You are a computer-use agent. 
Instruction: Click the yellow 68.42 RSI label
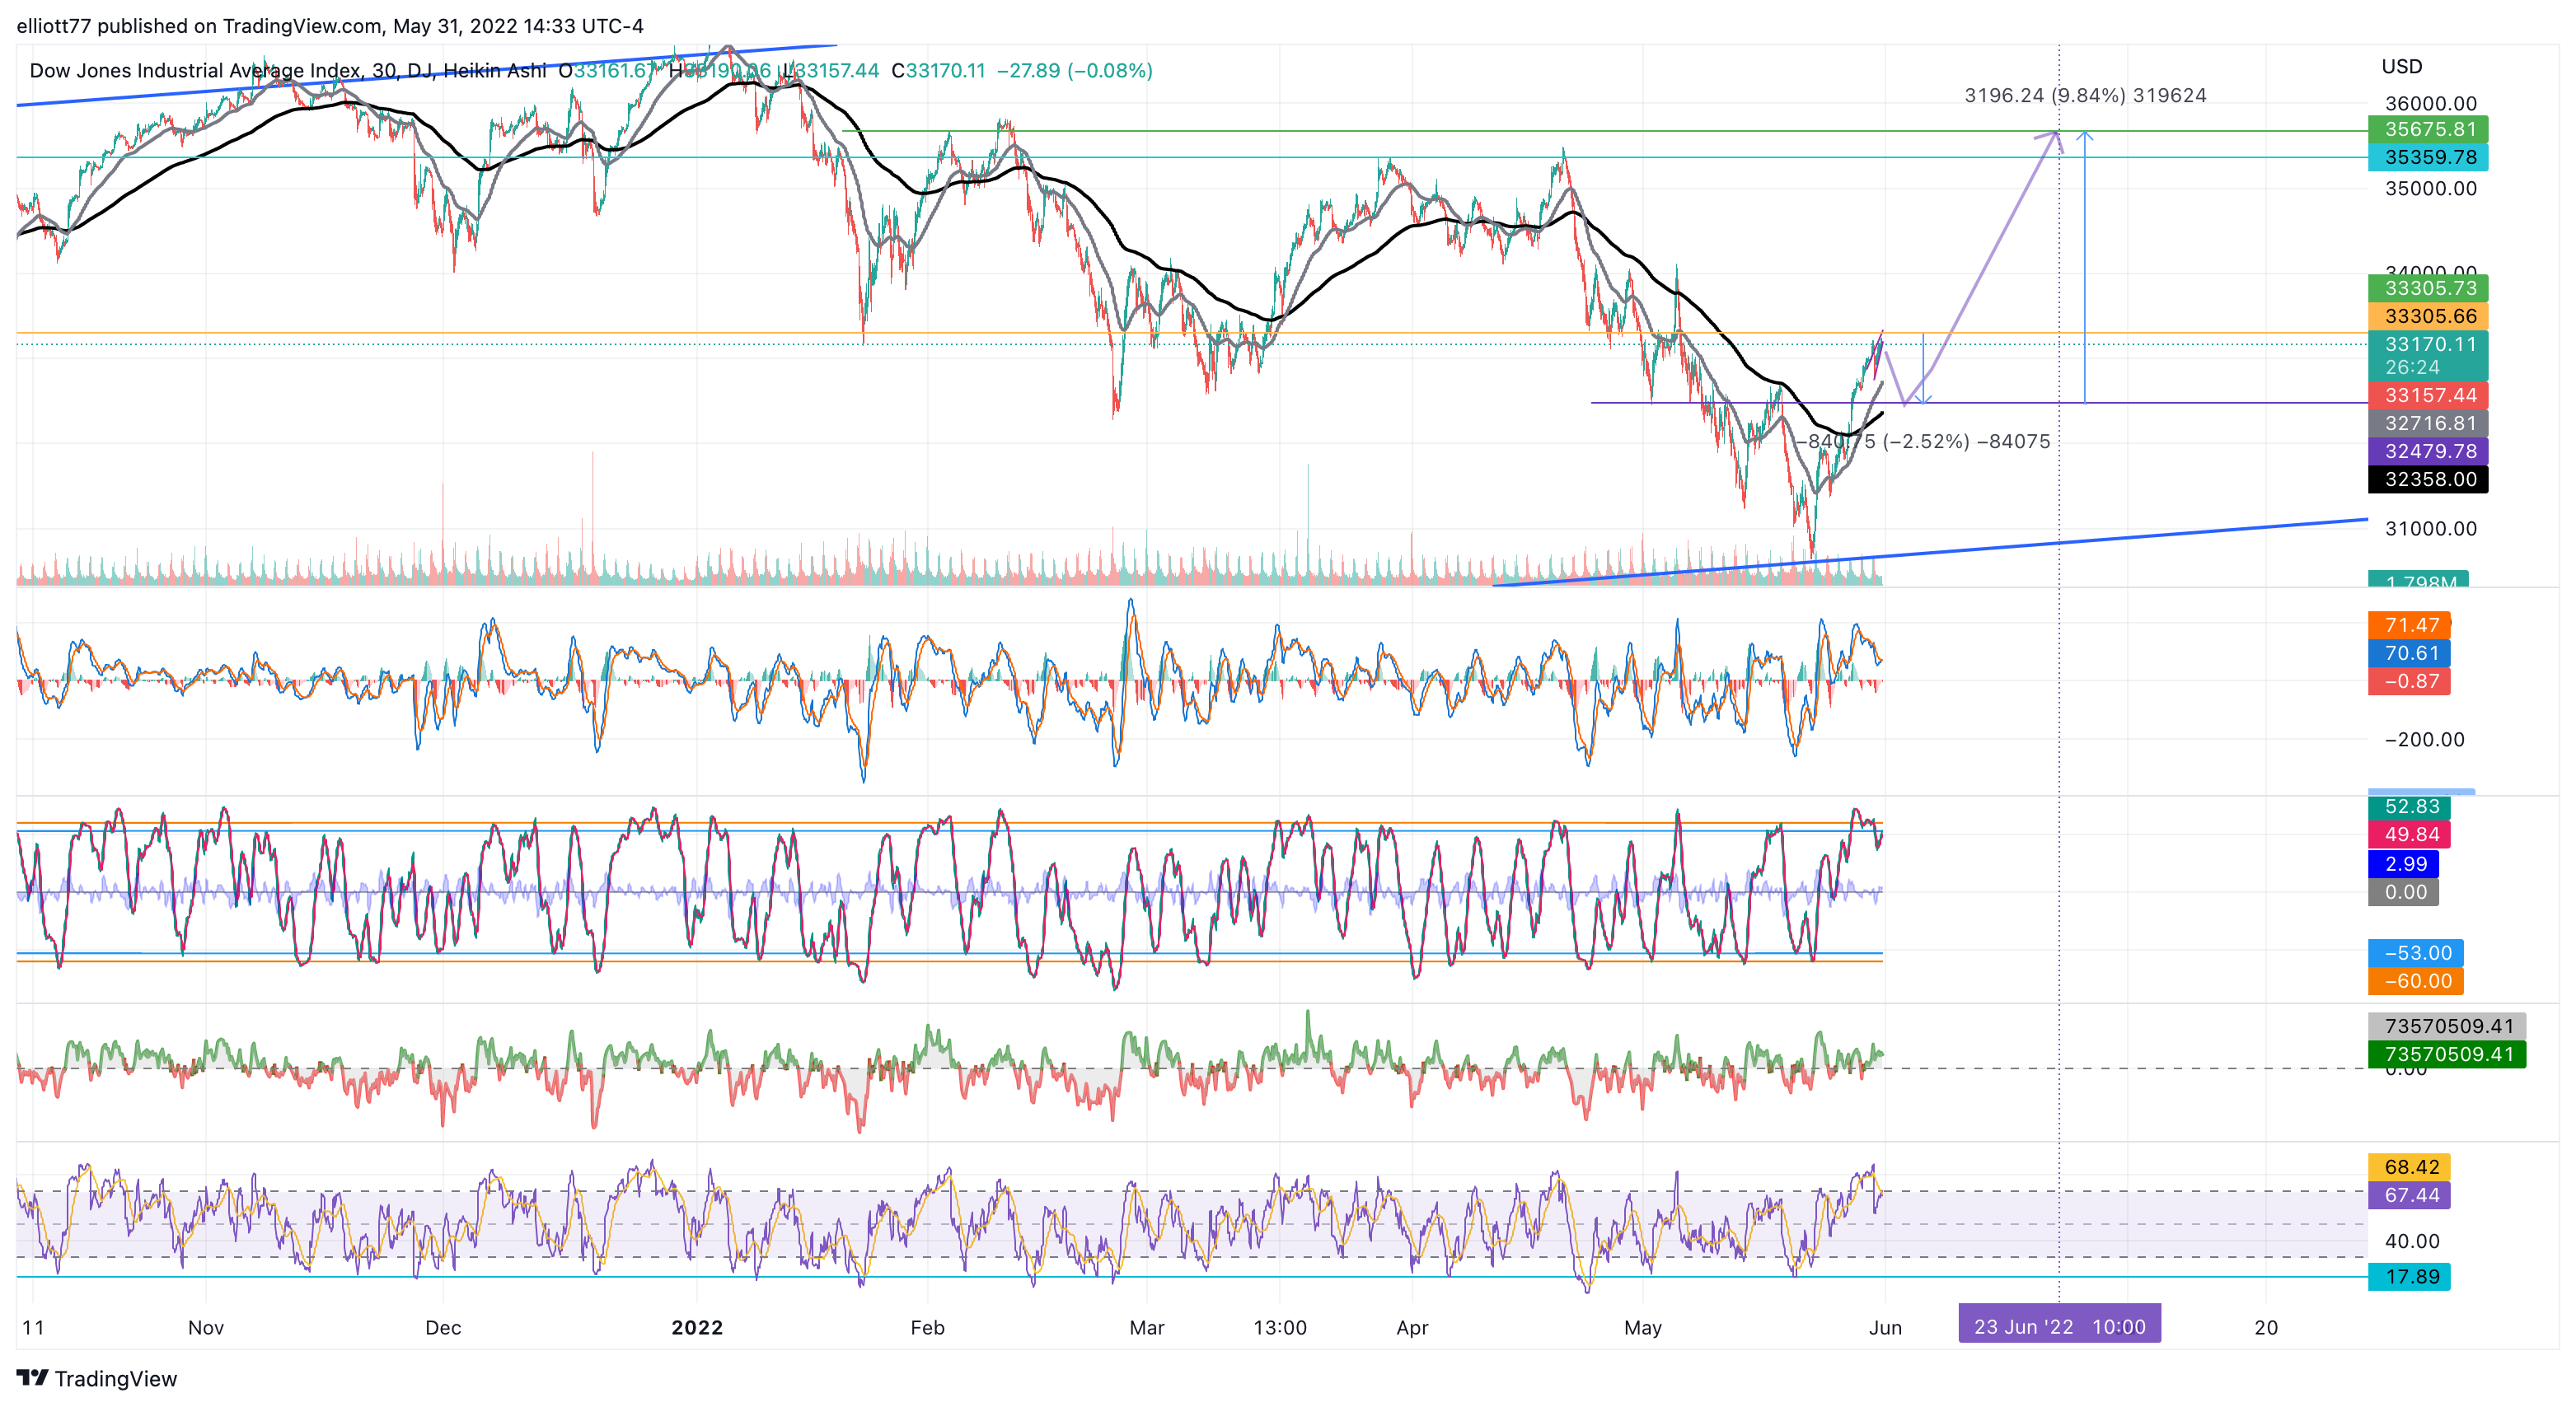click(x=2409, y=1167)
